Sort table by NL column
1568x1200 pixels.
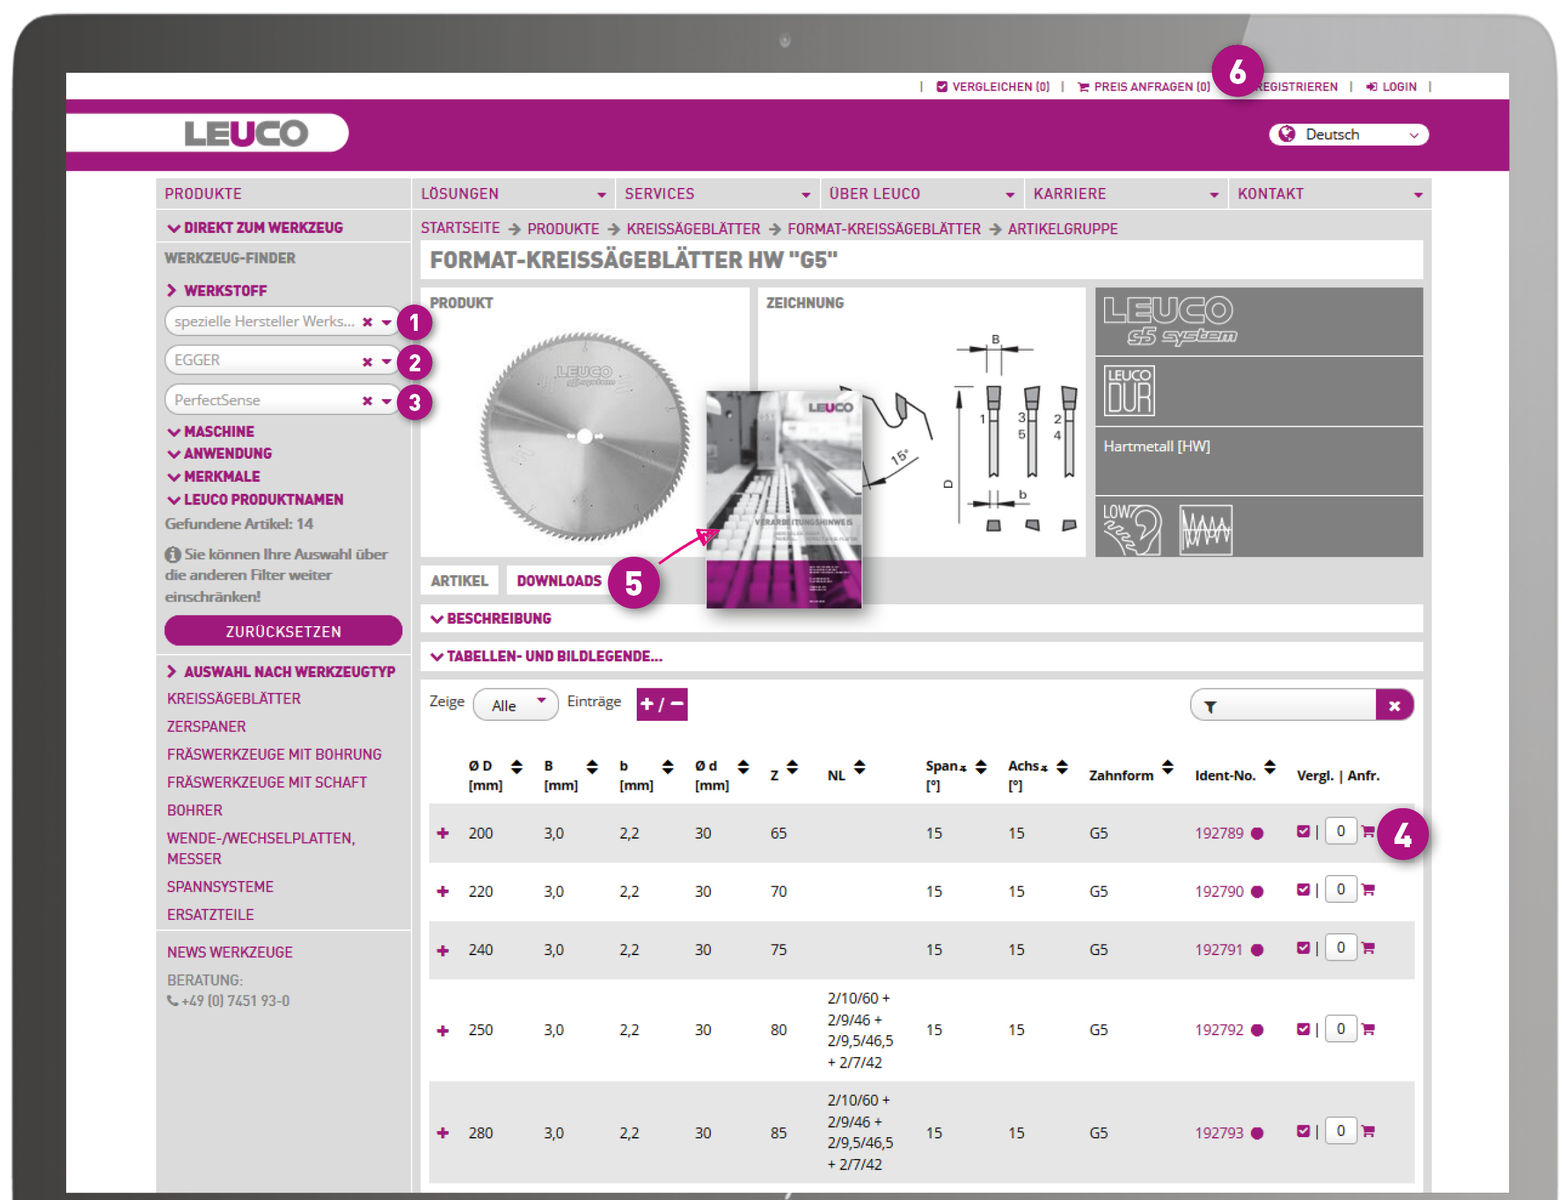859,767
